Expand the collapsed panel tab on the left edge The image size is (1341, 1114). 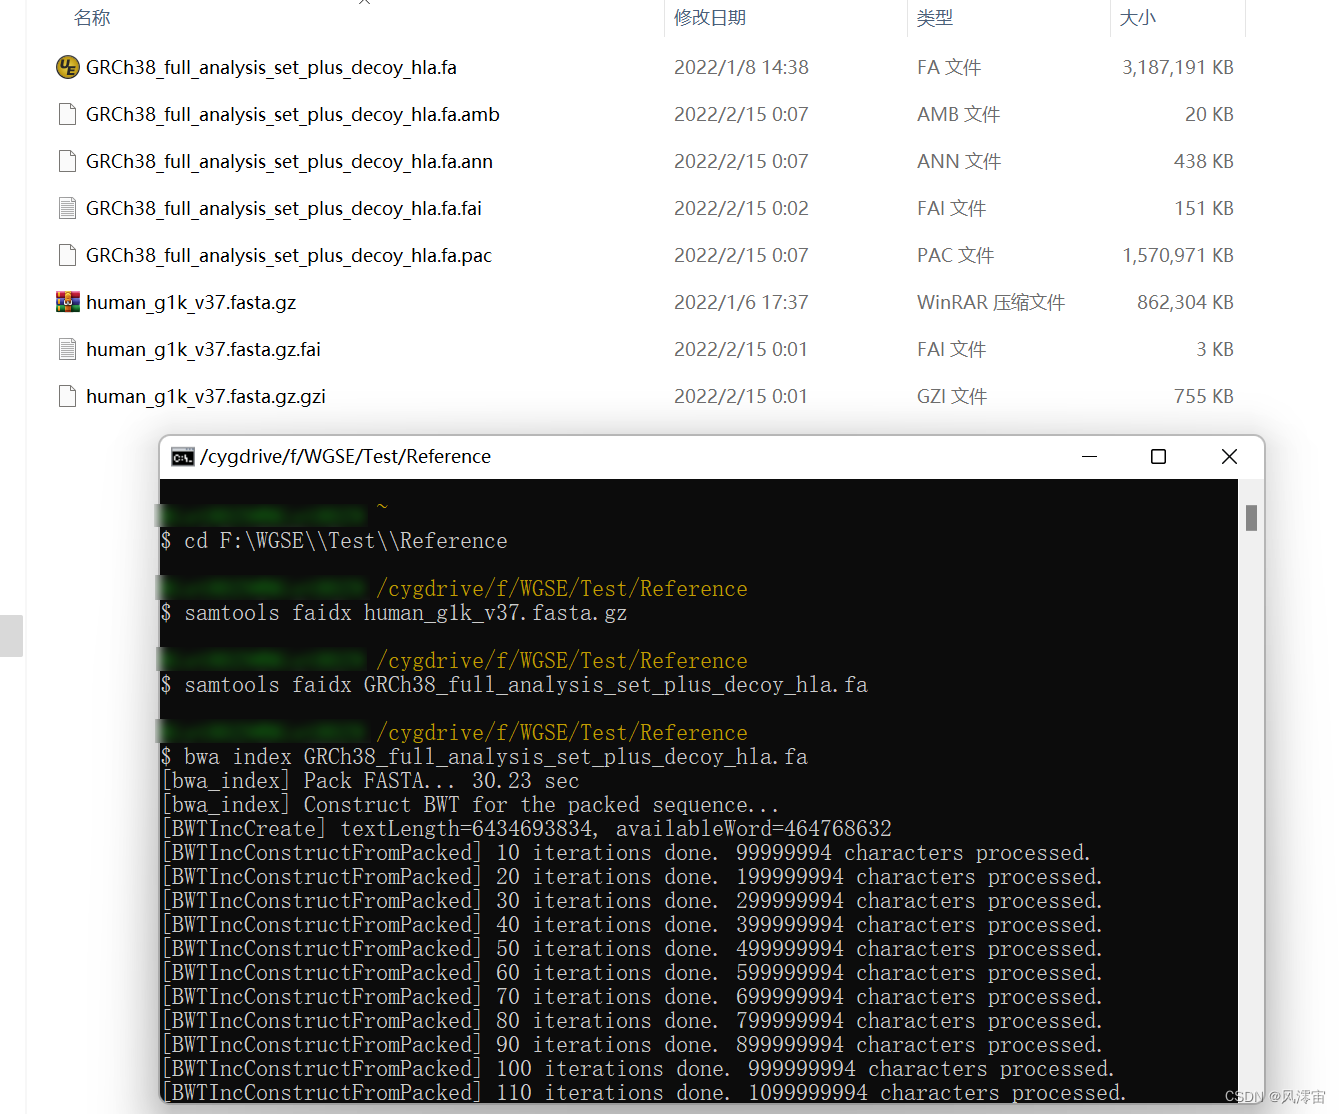10,635
